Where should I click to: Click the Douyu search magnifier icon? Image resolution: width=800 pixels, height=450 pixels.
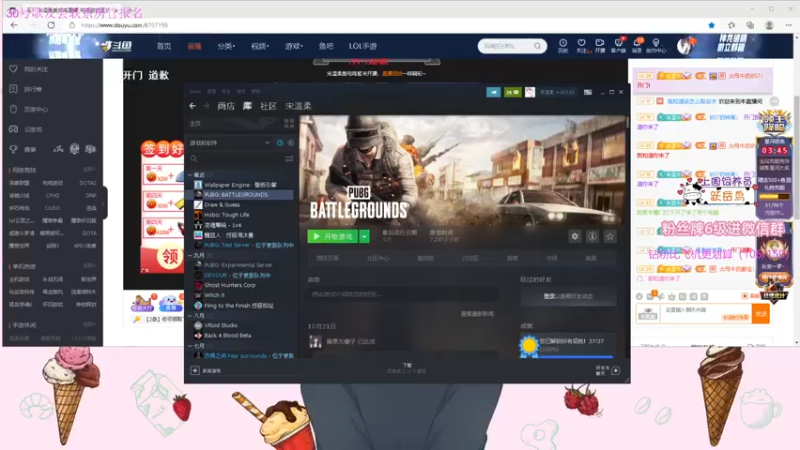click(x=537, y=46)
